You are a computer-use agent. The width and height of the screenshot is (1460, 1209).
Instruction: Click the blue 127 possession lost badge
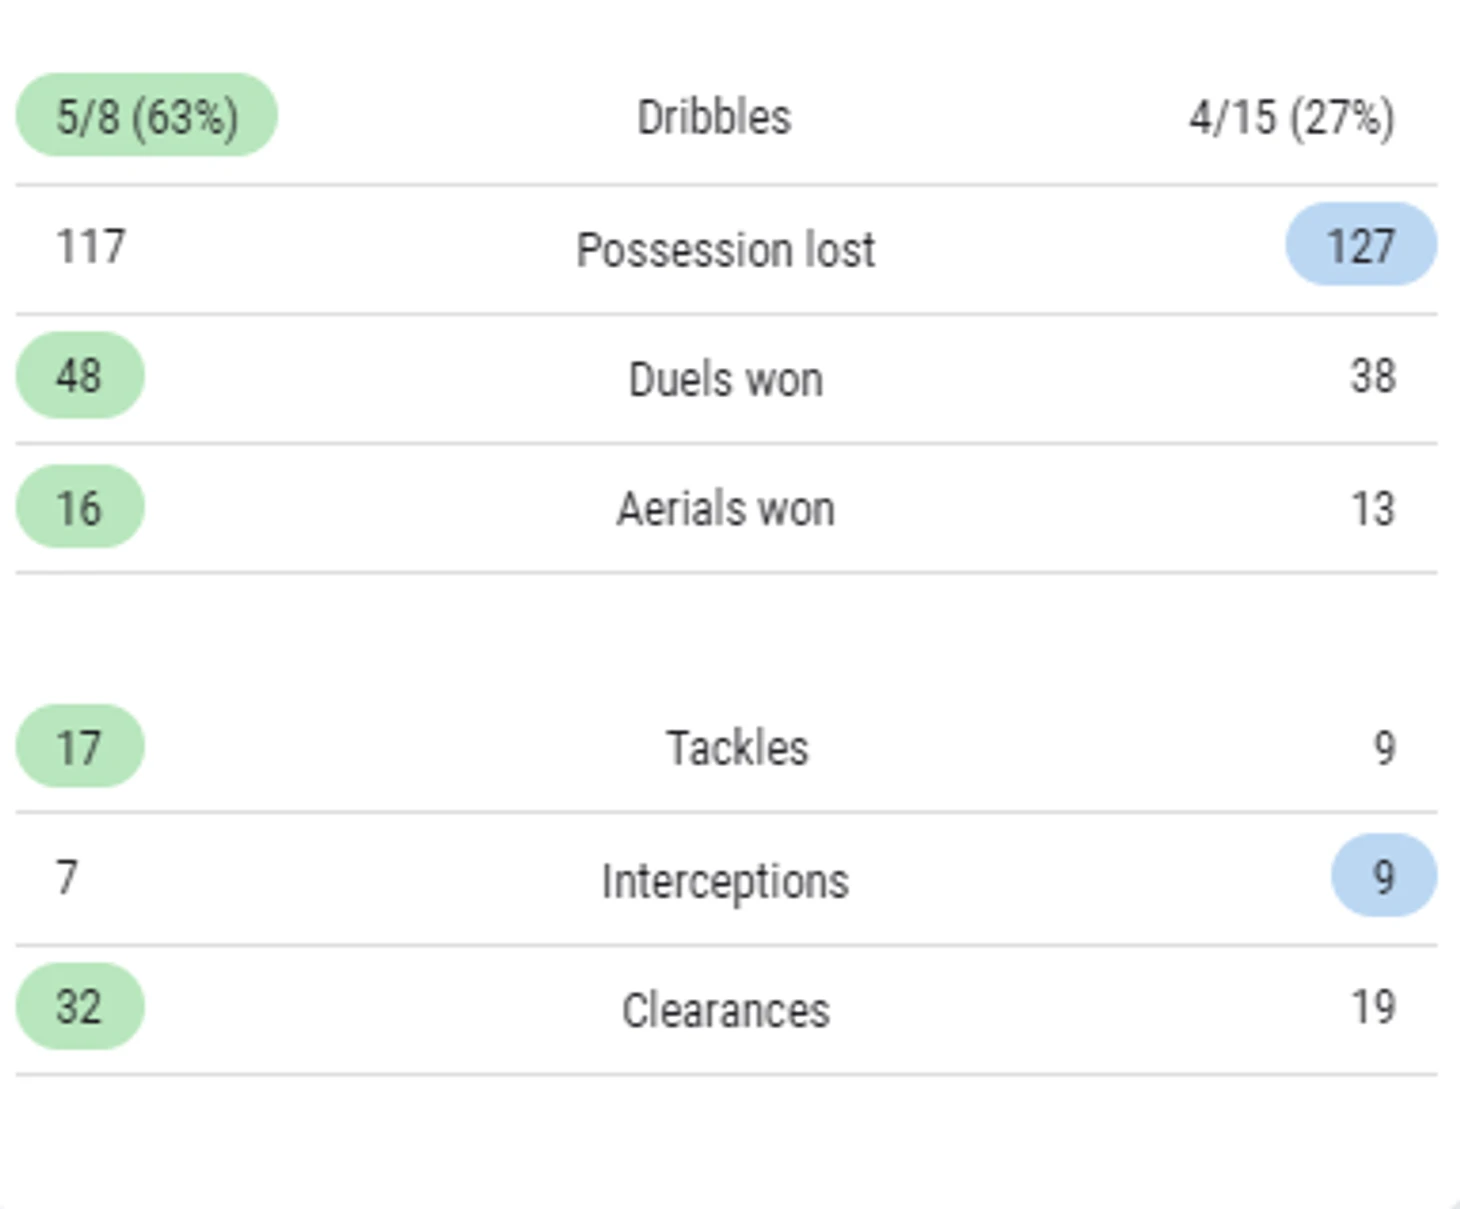pyautogui.click(x=1361, y=245)
